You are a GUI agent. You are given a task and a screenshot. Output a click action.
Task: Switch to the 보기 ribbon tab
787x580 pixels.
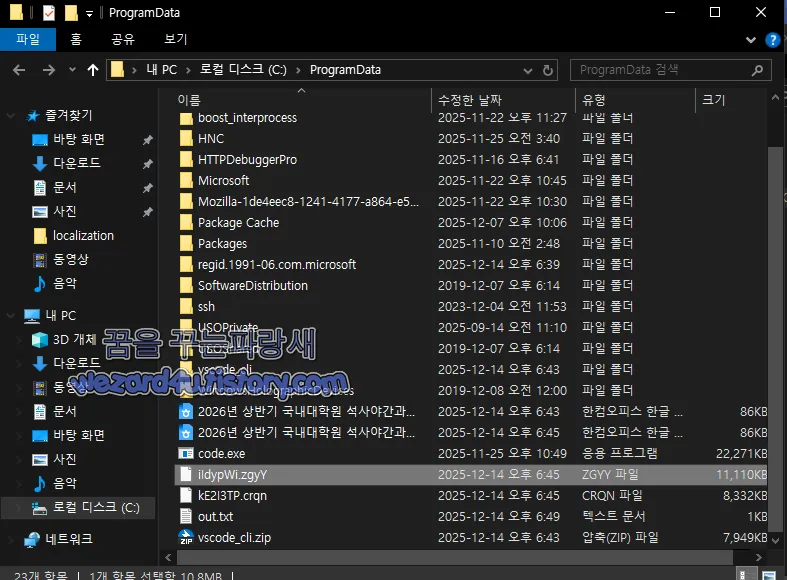point(176,39)
